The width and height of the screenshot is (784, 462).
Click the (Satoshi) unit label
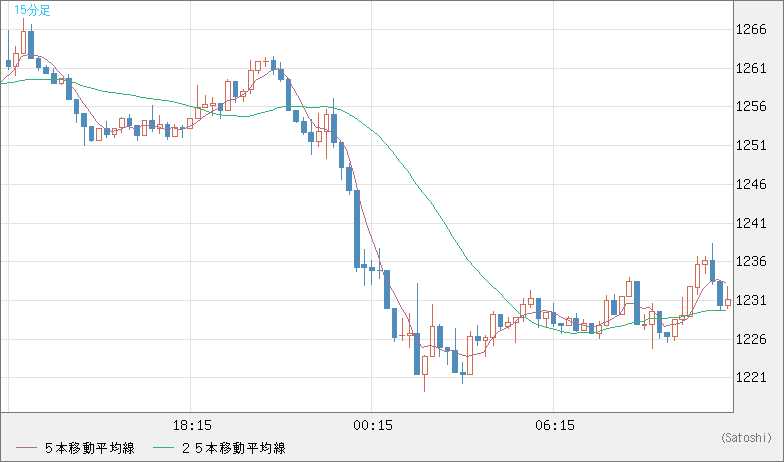(x=746, y=438)
